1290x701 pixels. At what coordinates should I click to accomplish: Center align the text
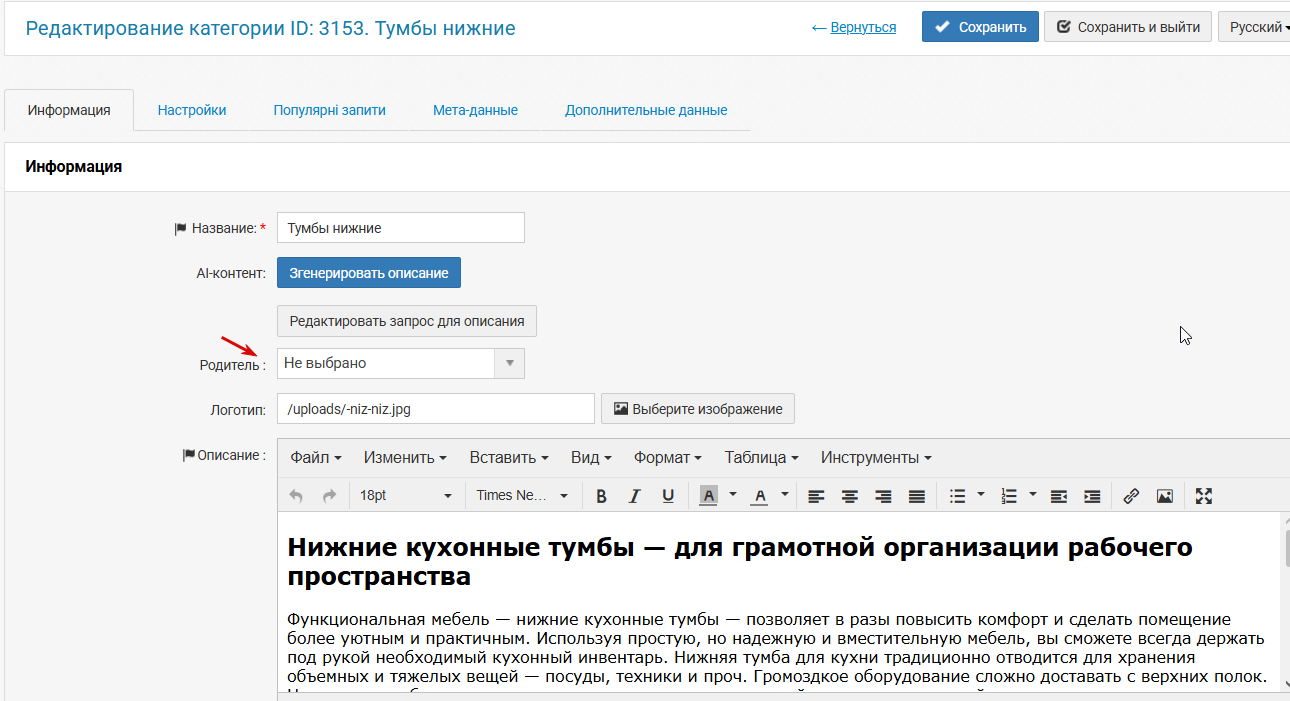850,496
